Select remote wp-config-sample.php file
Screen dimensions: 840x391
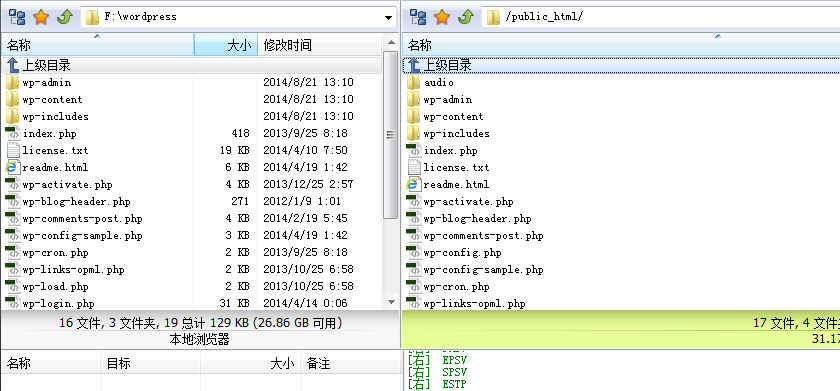coord(483,269)
